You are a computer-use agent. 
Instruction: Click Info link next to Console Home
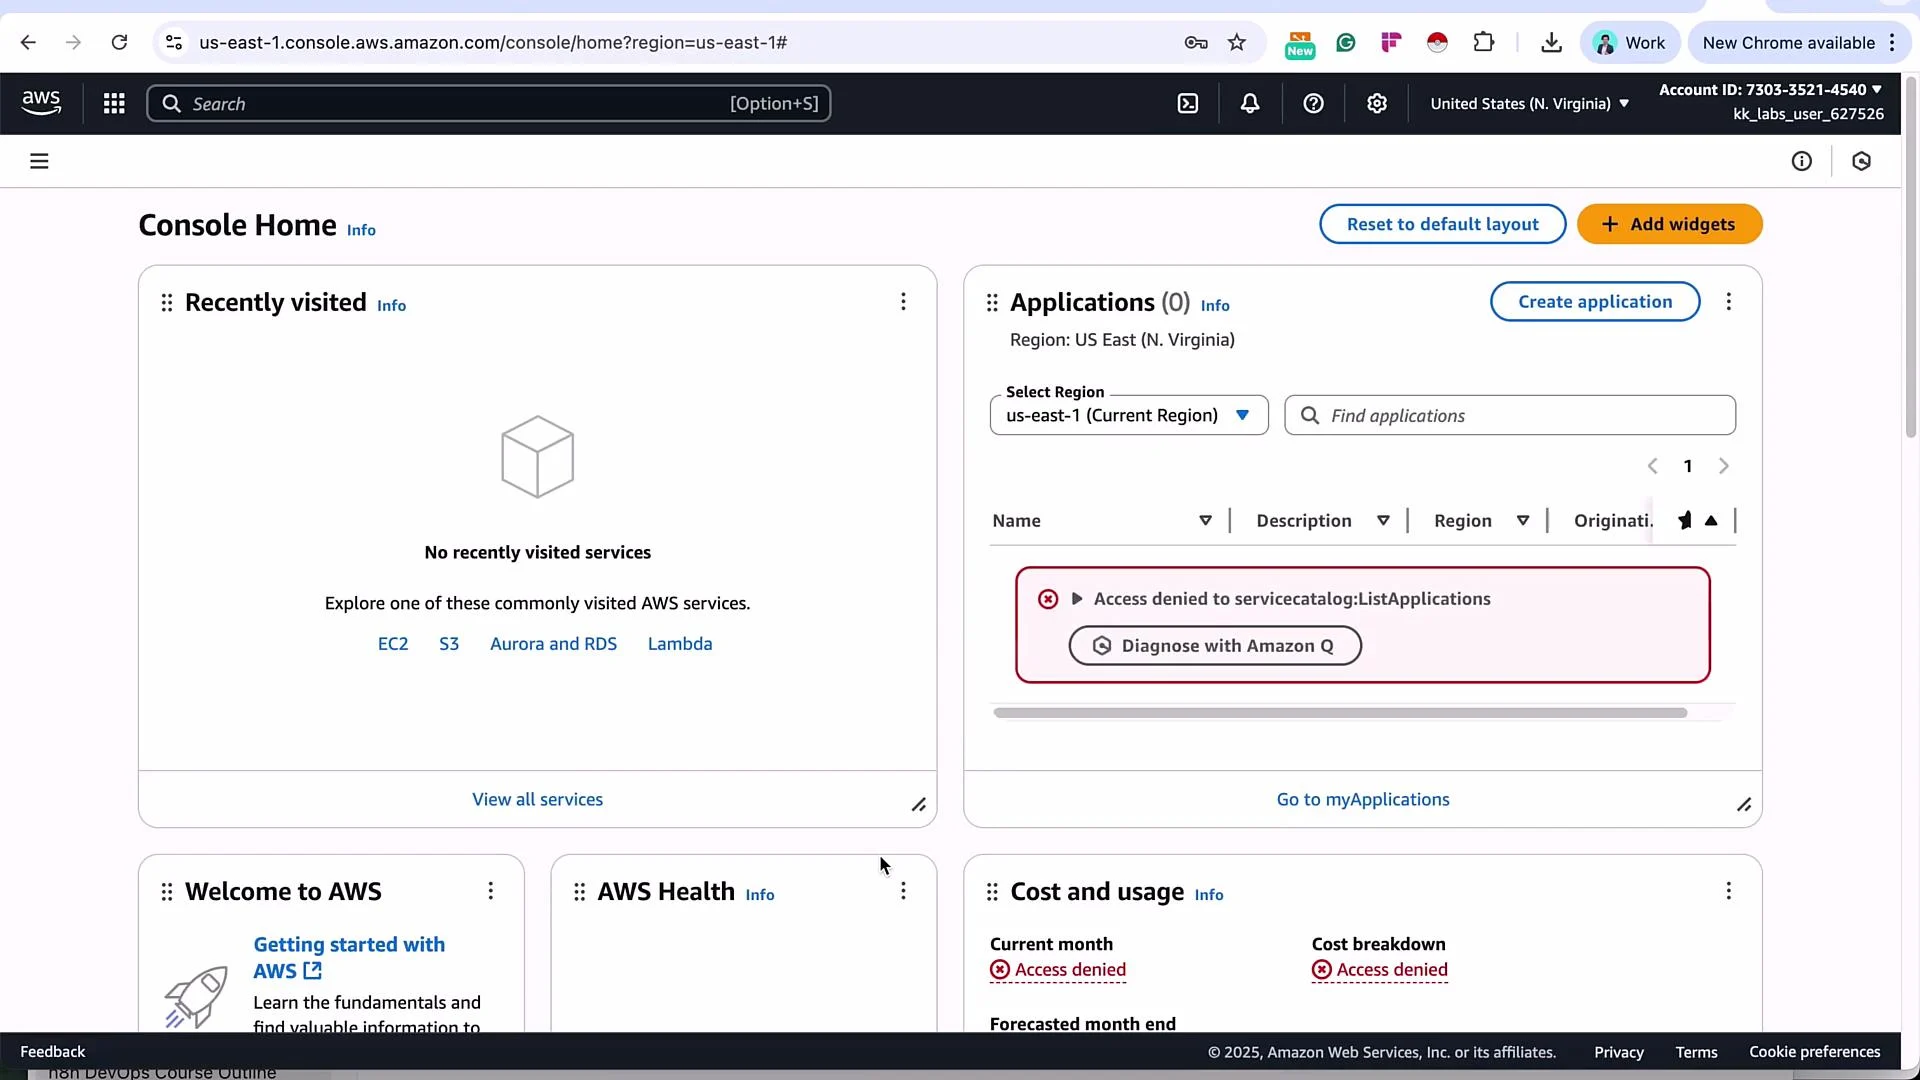tap(361, 230)
